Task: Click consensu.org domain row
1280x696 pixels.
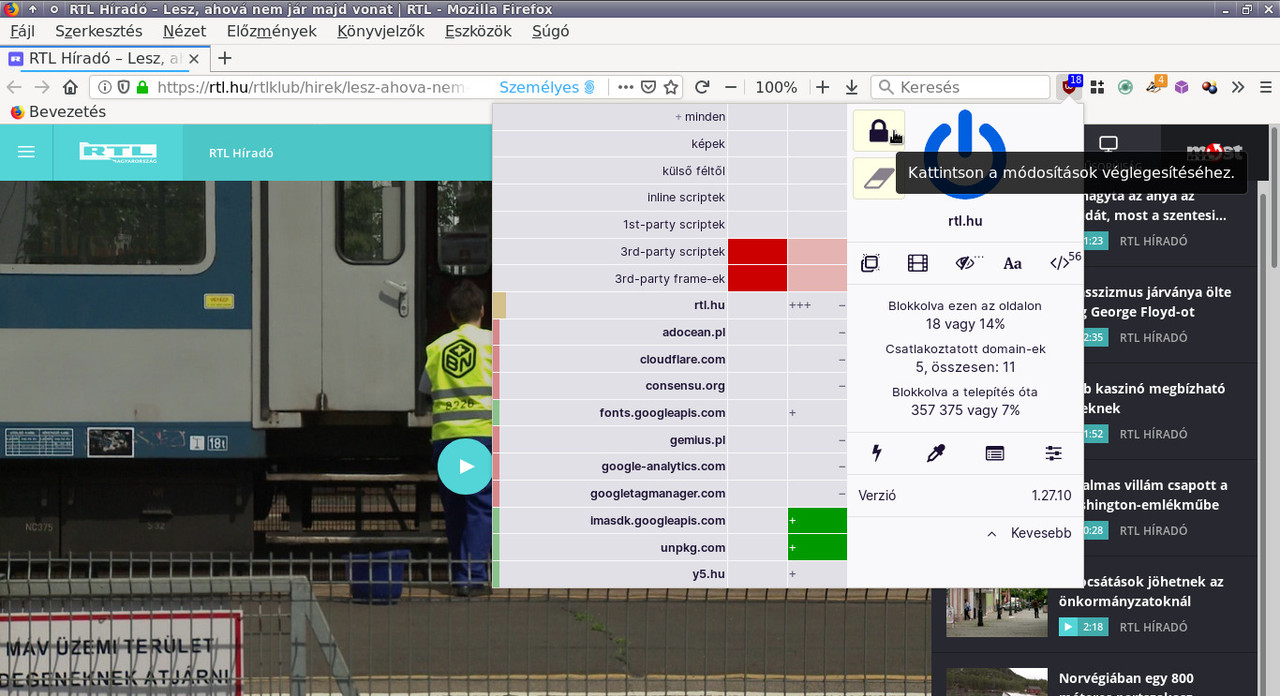Action: [611, 385]
